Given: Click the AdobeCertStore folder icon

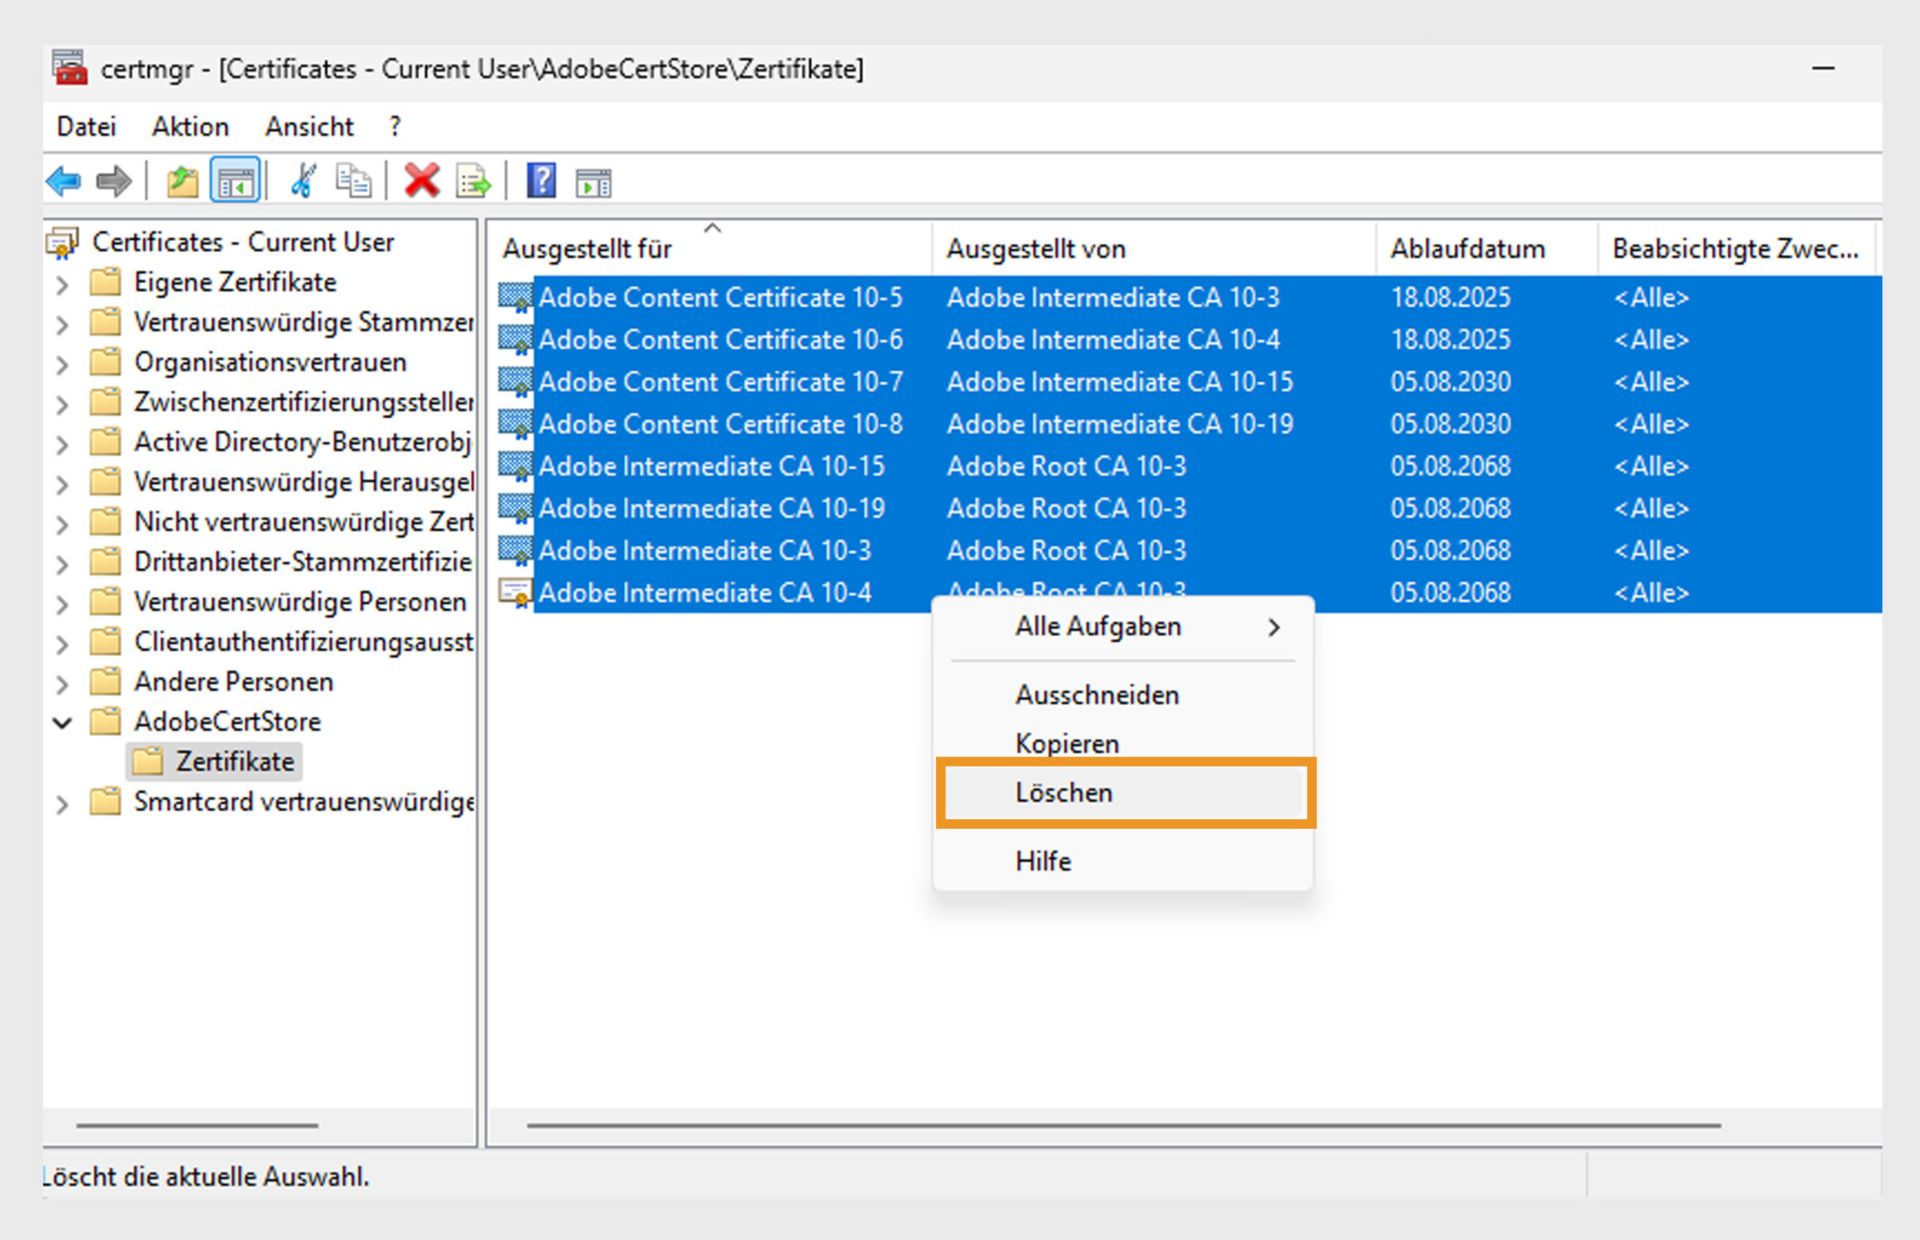Looking at the screenshot, I should tap(105, 721).
